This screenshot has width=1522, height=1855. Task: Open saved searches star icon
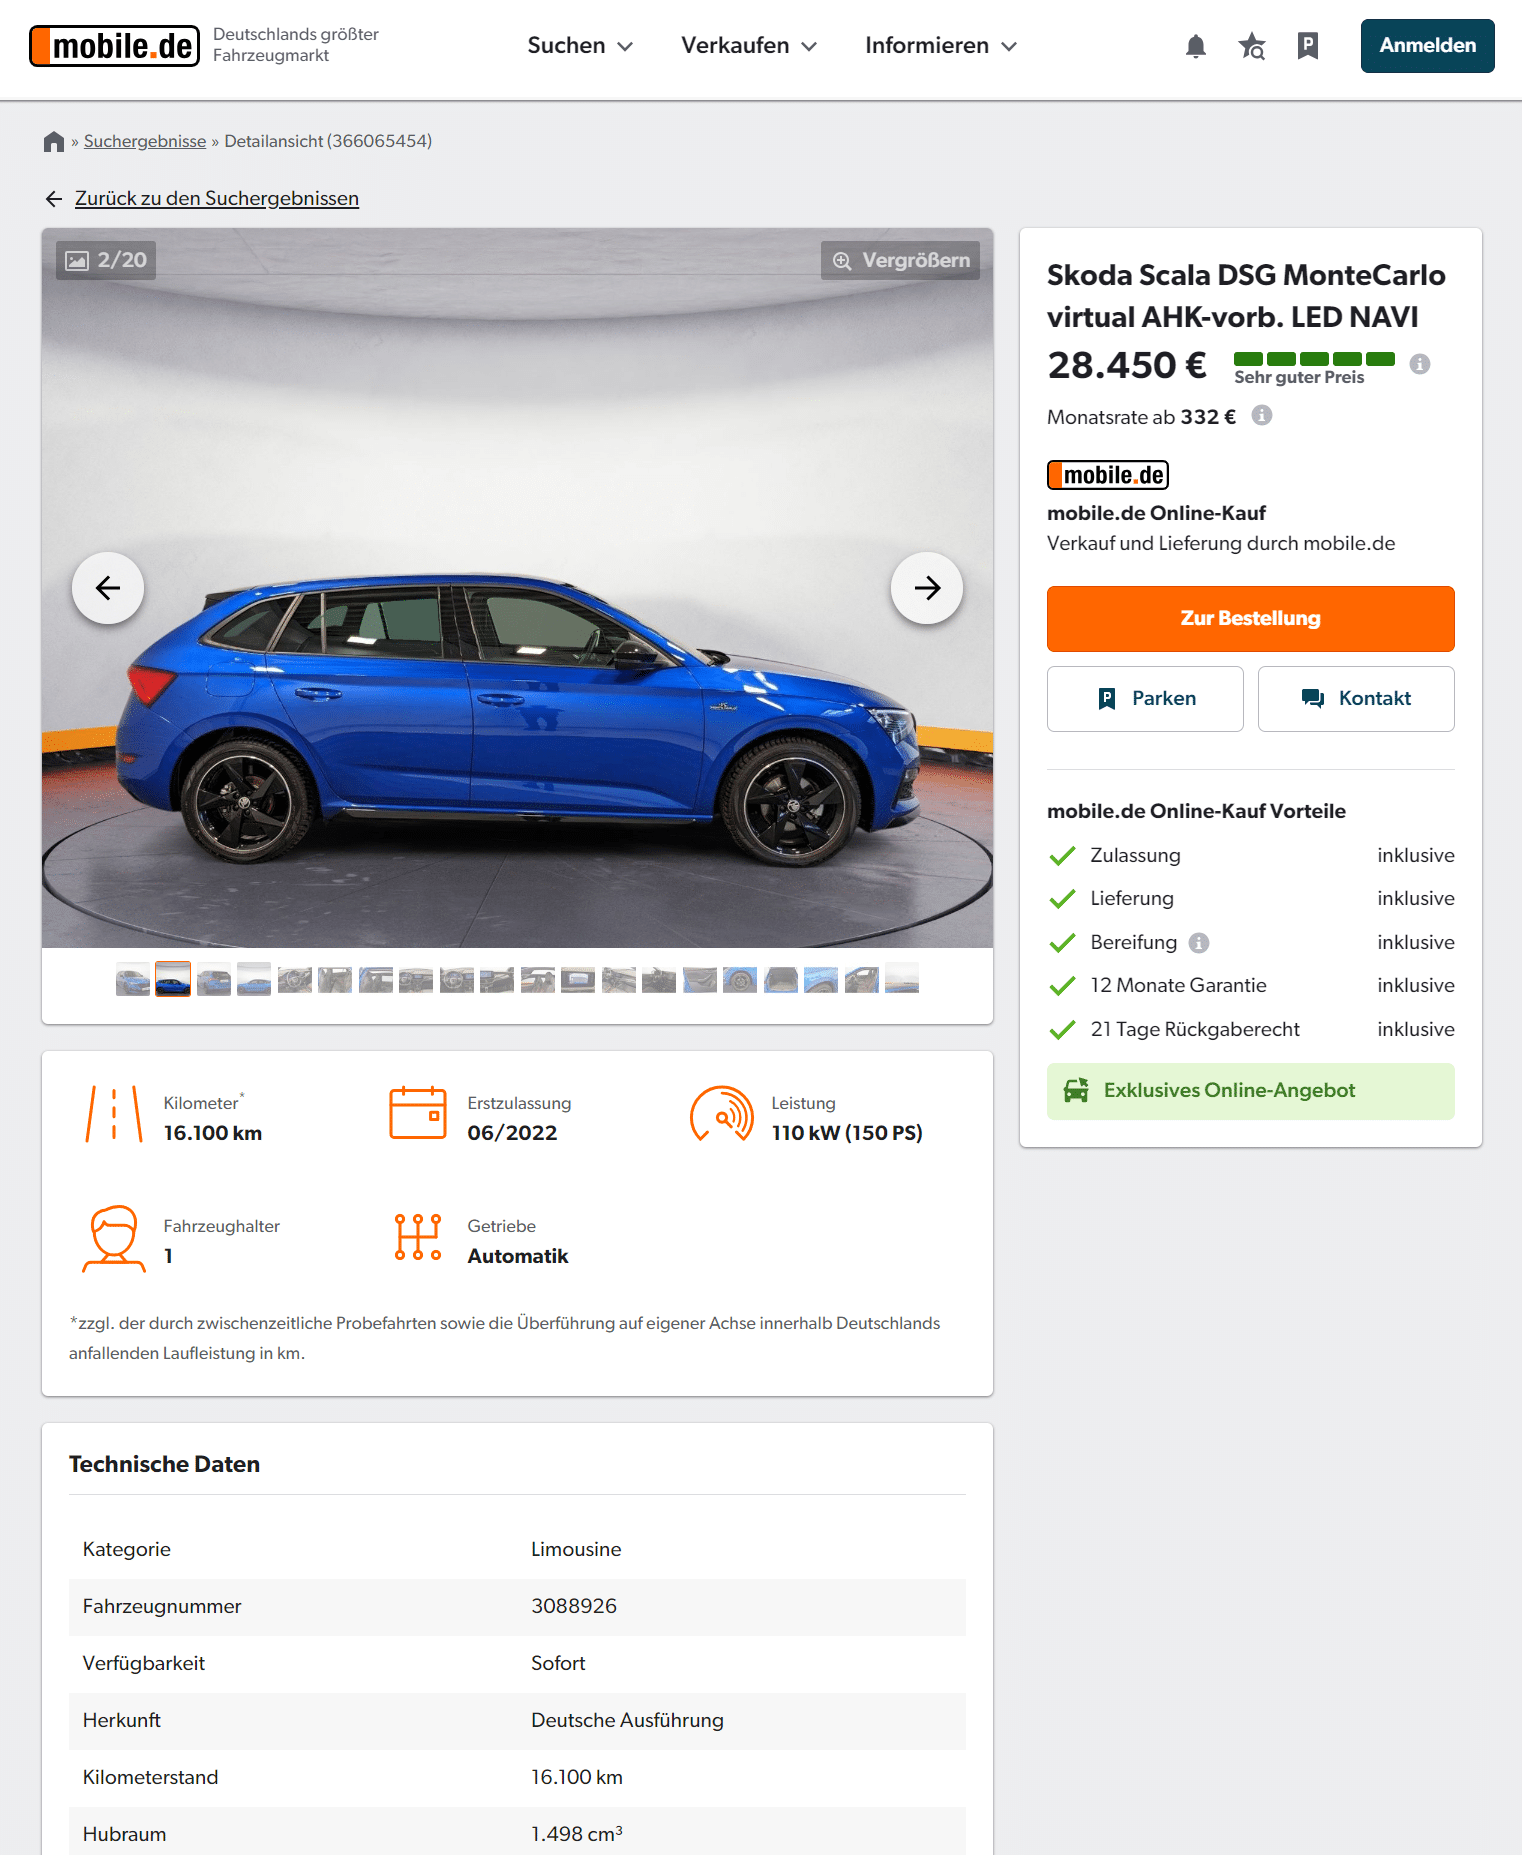click(x=1251, y=46)
